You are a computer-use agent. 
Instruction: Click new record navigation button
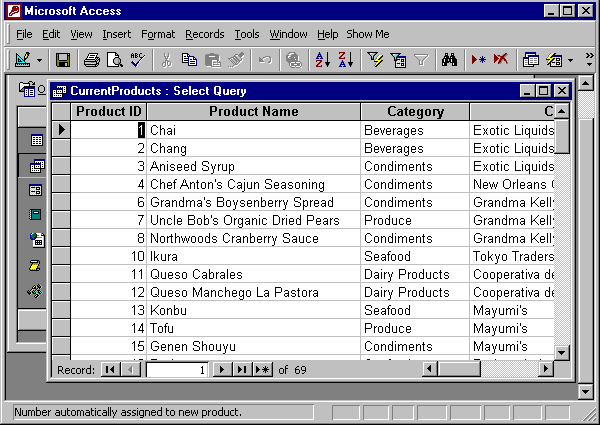tap(262, 370)
